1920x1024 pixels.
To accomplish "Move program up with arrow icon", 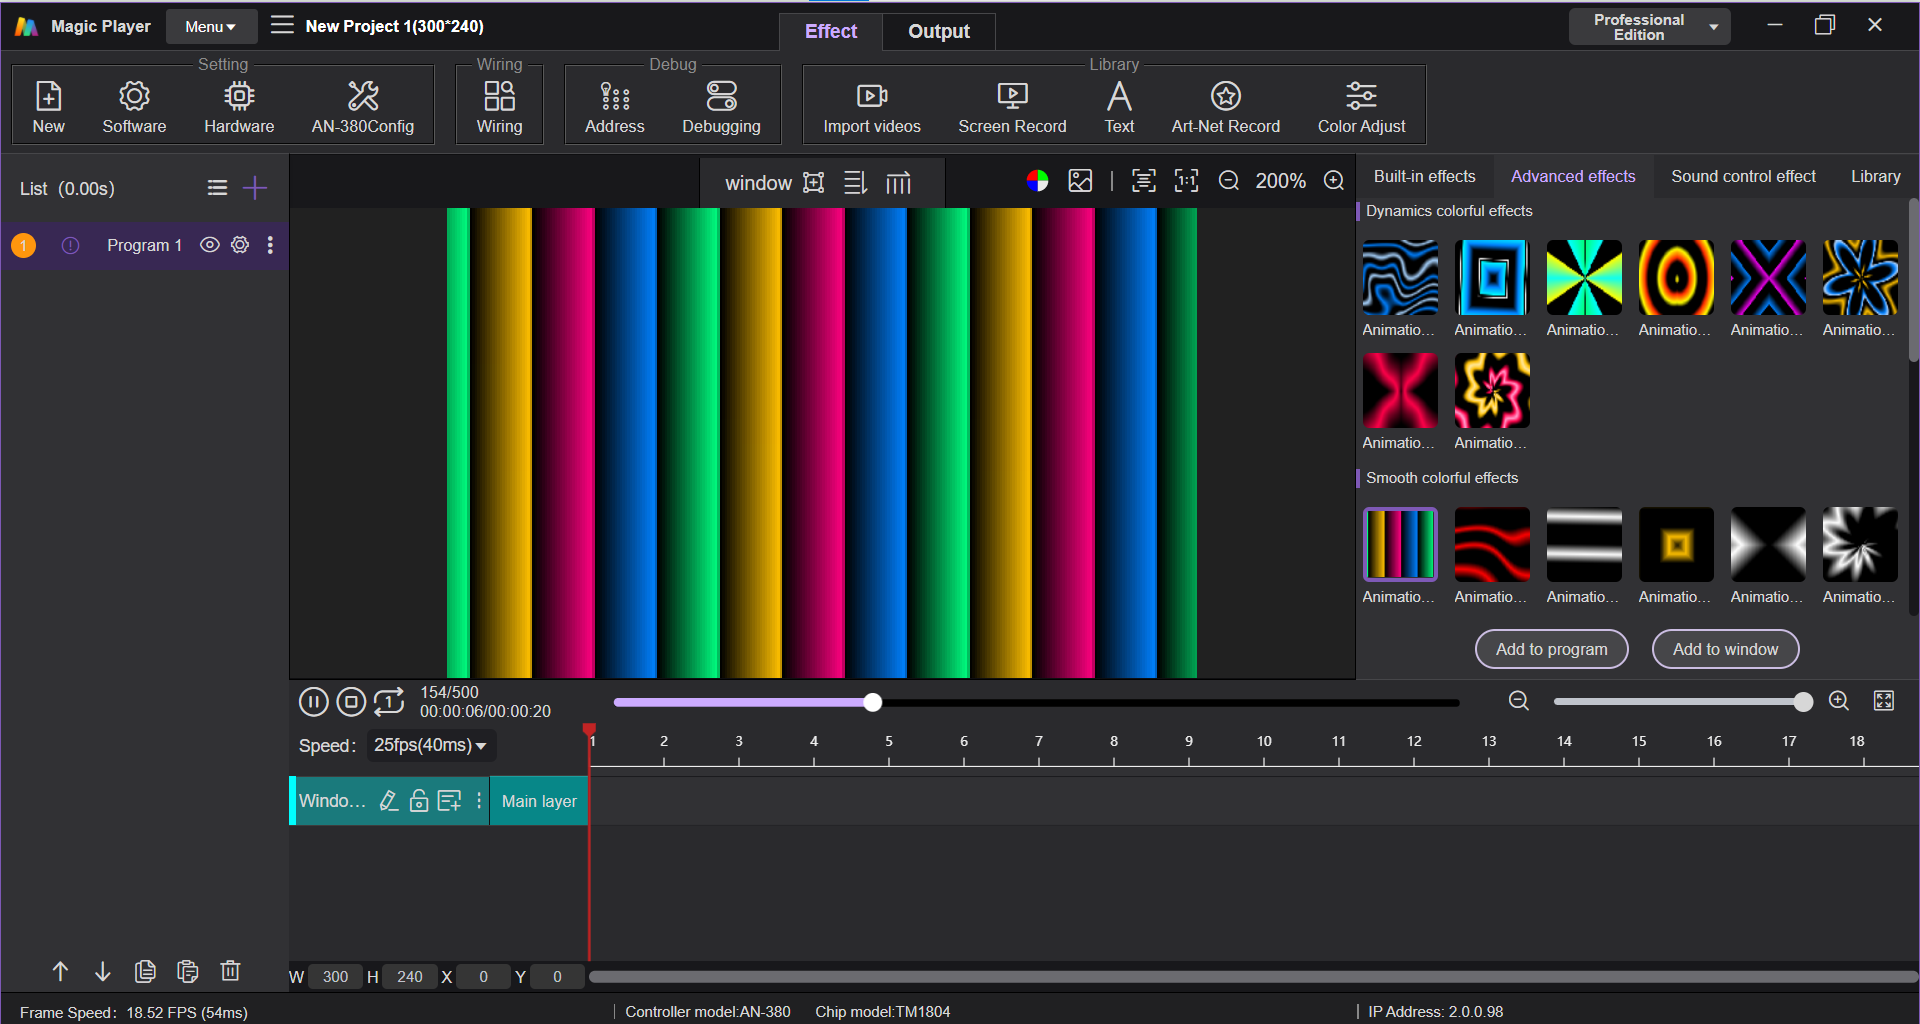I will (60, 971).
